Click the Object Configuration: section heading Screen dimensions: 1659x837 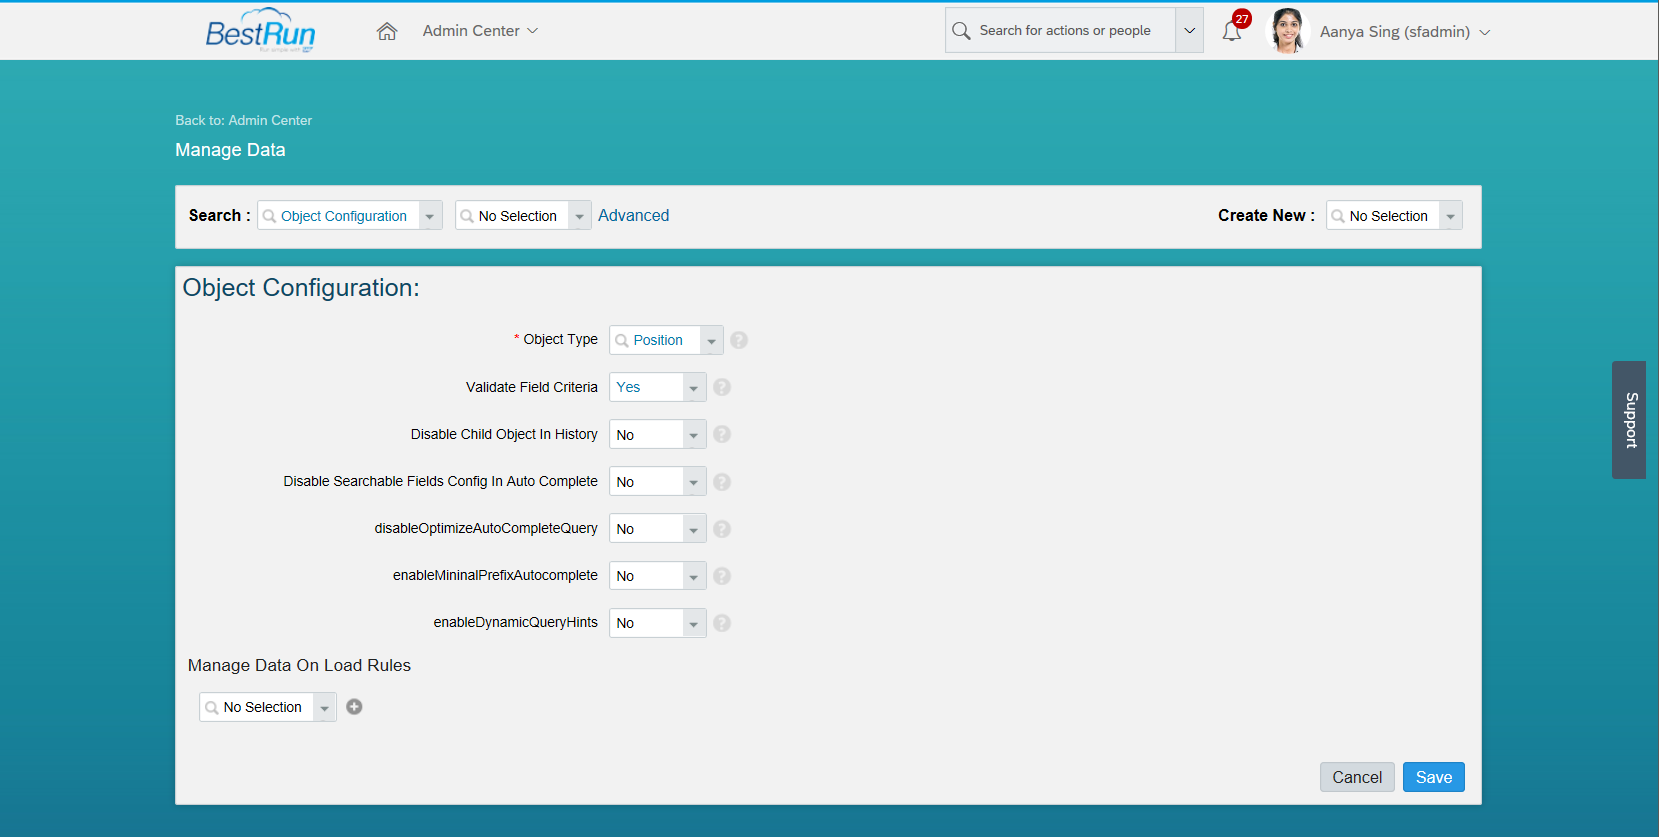[x=301, y=288]
